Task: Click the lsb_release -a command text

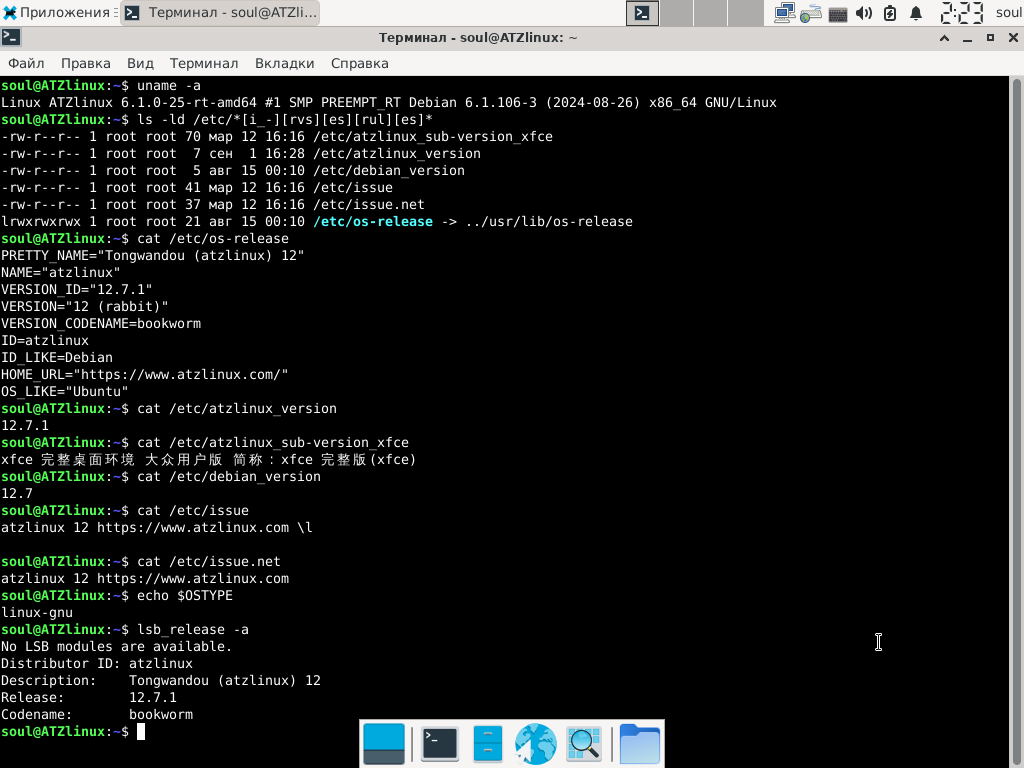Action: (x=193, y=630)
